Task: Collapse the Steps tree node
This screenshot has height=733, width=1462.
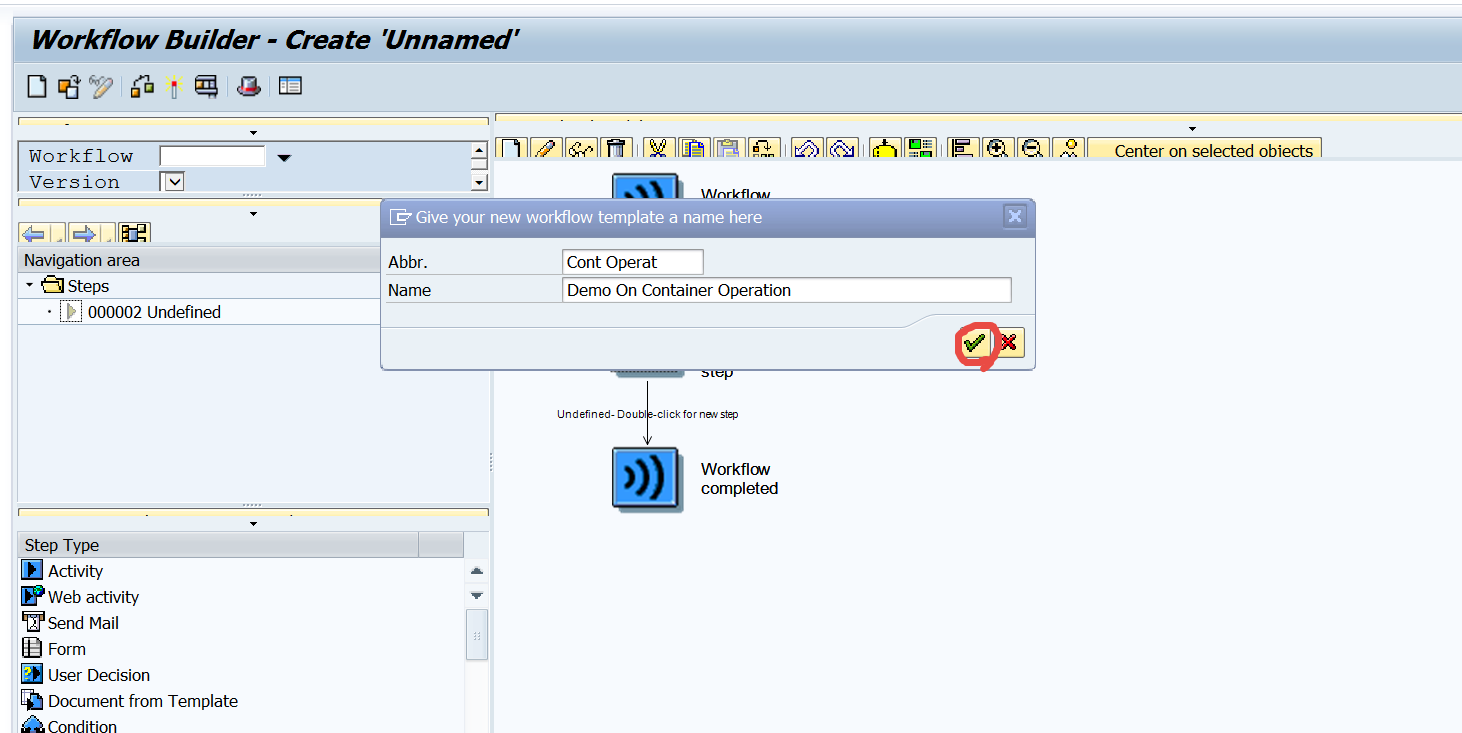Action: click(29, 285)
